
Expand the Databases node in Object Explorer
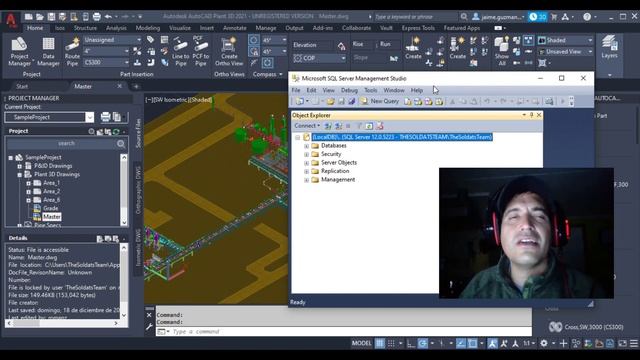306,146
